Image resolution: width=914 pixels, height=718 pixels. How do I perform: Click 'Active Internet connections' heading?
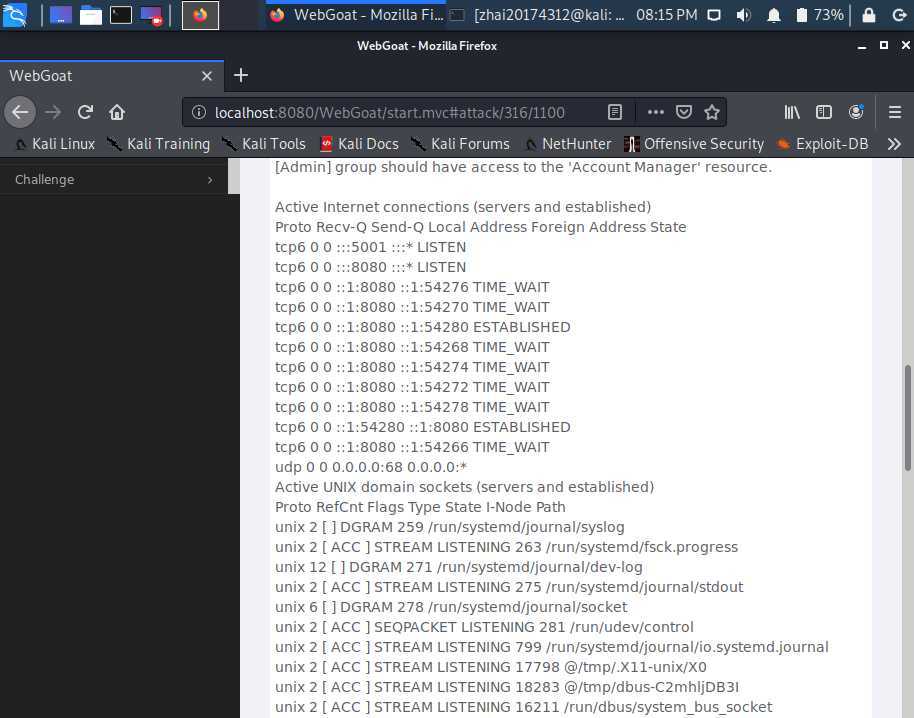[x=463, y=207]
